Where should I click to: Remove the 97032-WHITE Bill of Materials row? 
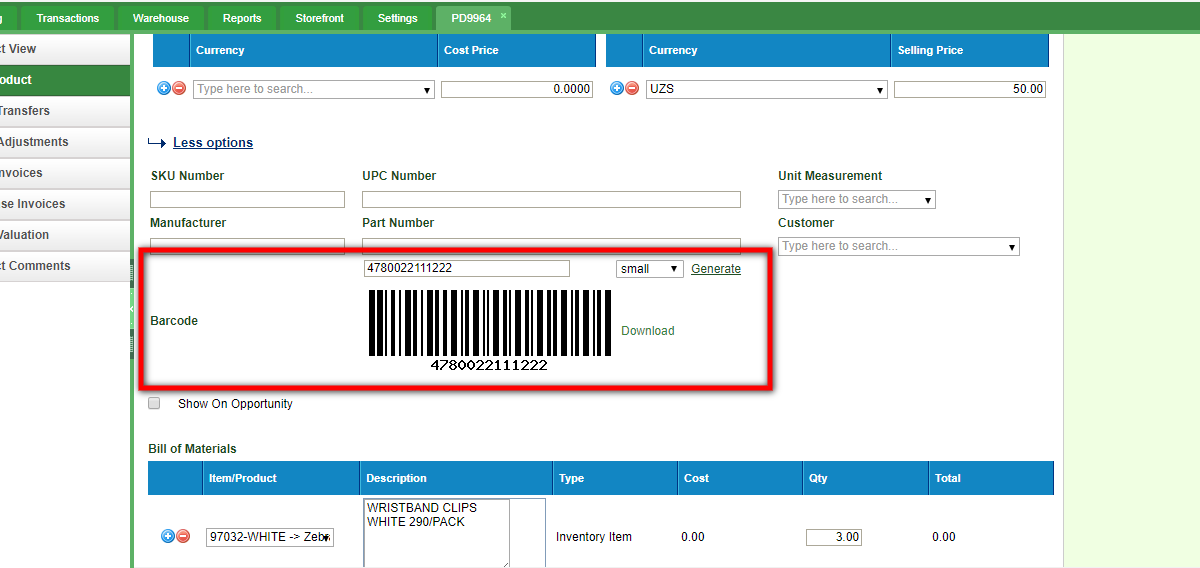tap(183, 537)
